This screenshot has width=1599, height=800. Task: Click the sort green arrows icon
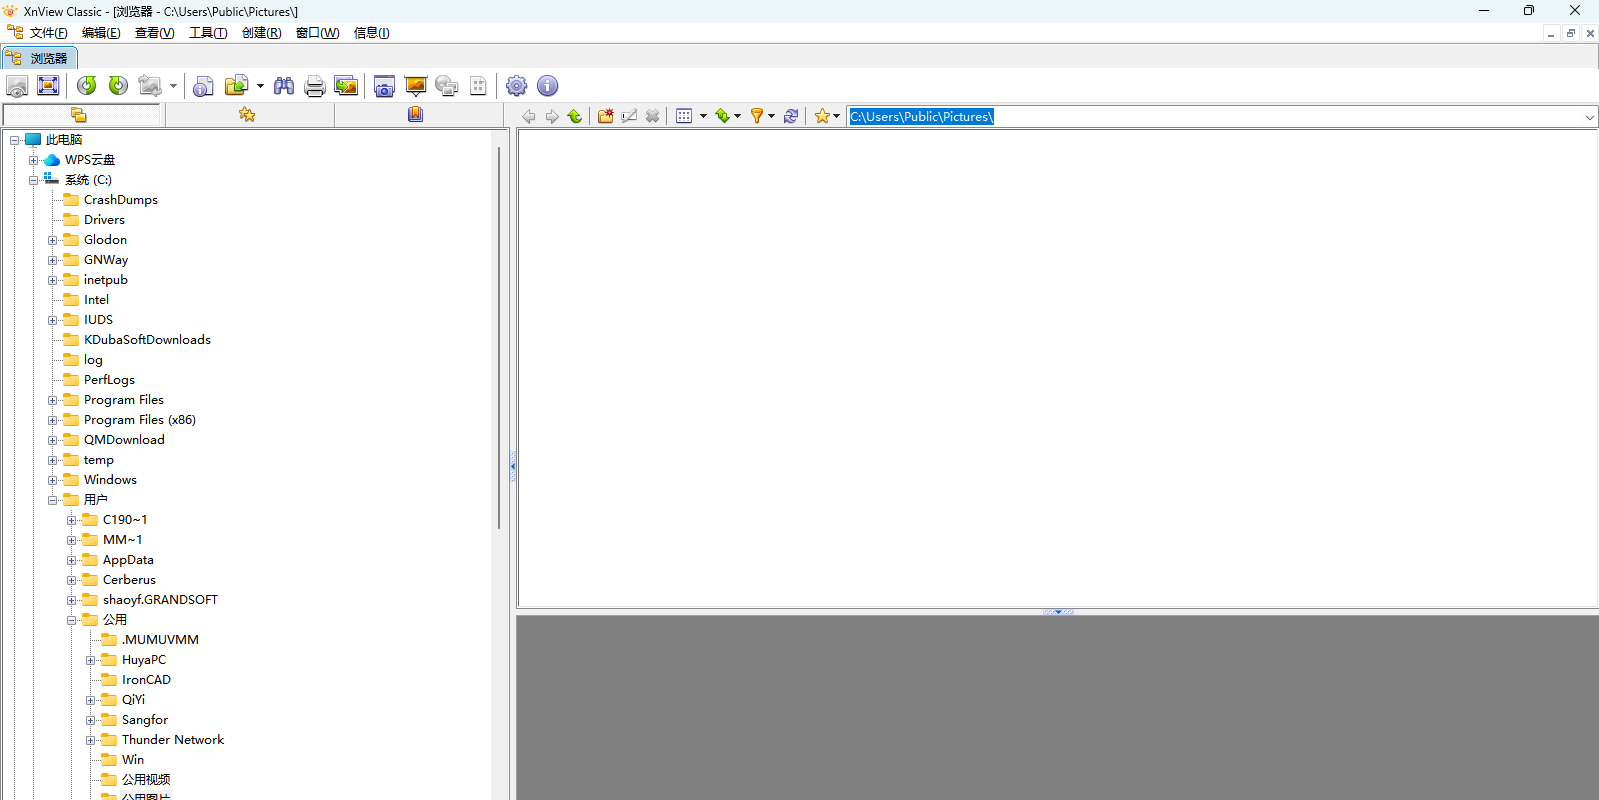tap(722, 116)
